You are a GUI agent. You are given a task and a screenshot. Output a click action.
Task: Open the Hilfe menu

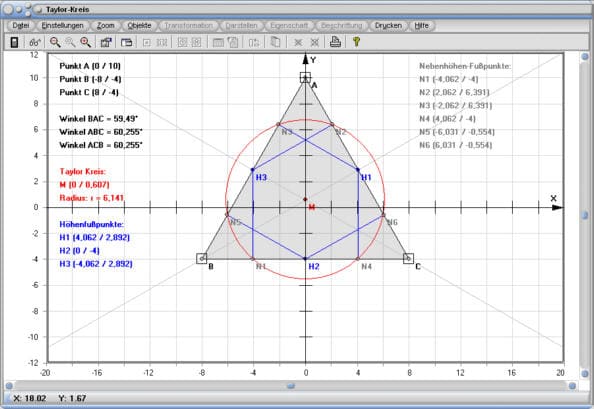coord(421,25)
